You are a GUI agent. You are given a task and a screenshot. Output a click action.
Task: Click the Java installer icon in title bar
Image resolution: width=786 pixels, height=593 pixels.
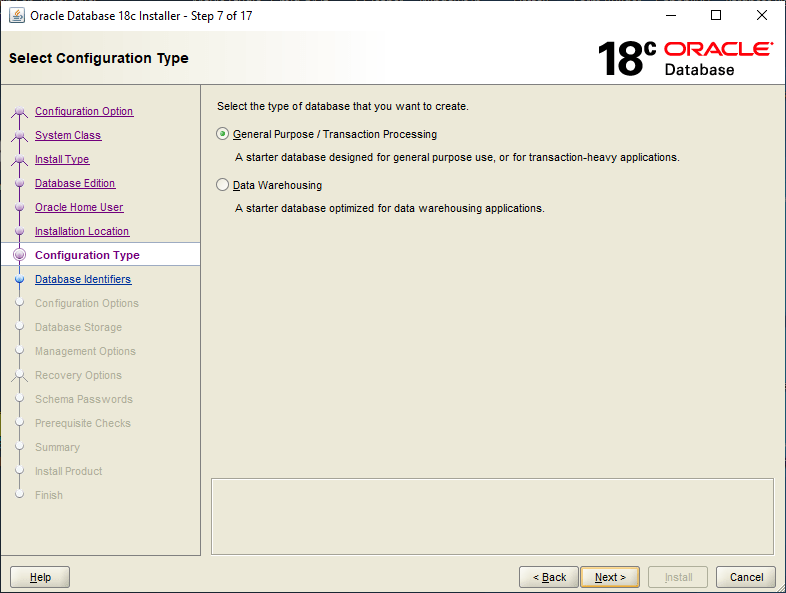(17, 16)
